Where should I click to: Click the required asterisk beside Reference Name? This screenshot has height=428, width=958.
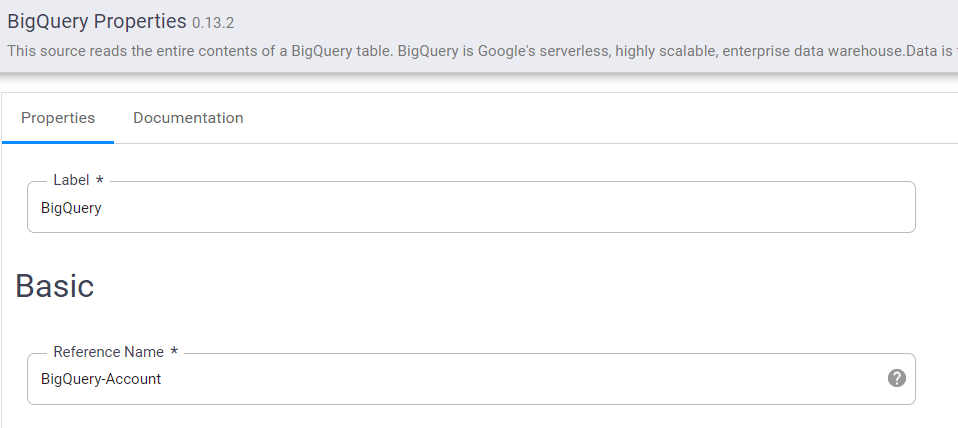pyautogui.click(x=174, y=352)
